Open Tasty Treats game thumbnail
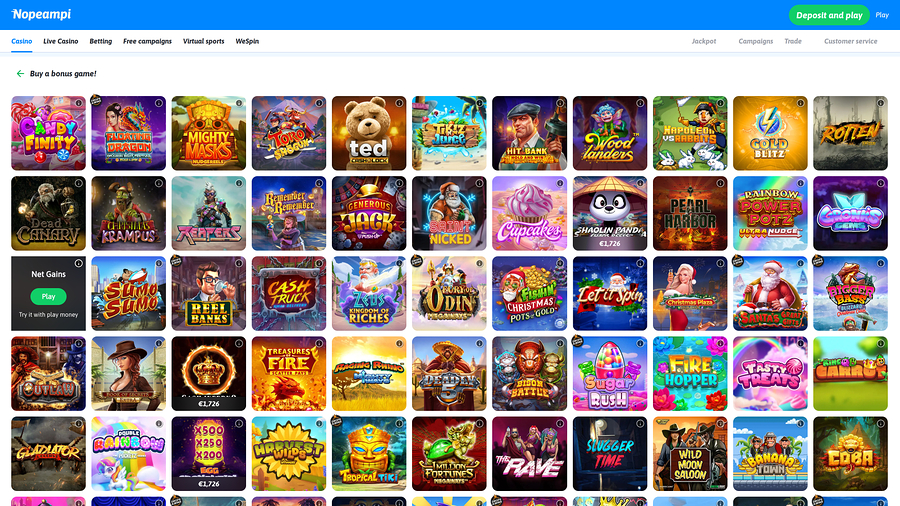 click(770, 373)
